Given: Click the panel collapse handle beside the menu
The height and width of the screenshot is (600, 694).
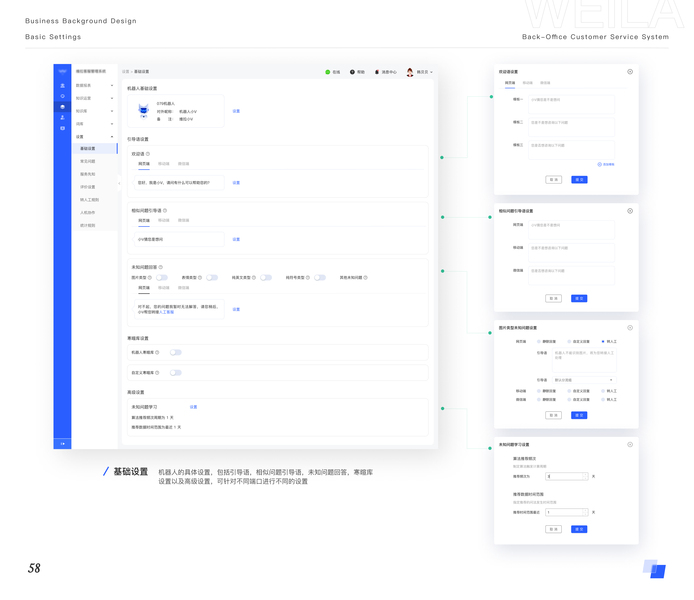Looking at the screenshot, I should tap(119, 183).
